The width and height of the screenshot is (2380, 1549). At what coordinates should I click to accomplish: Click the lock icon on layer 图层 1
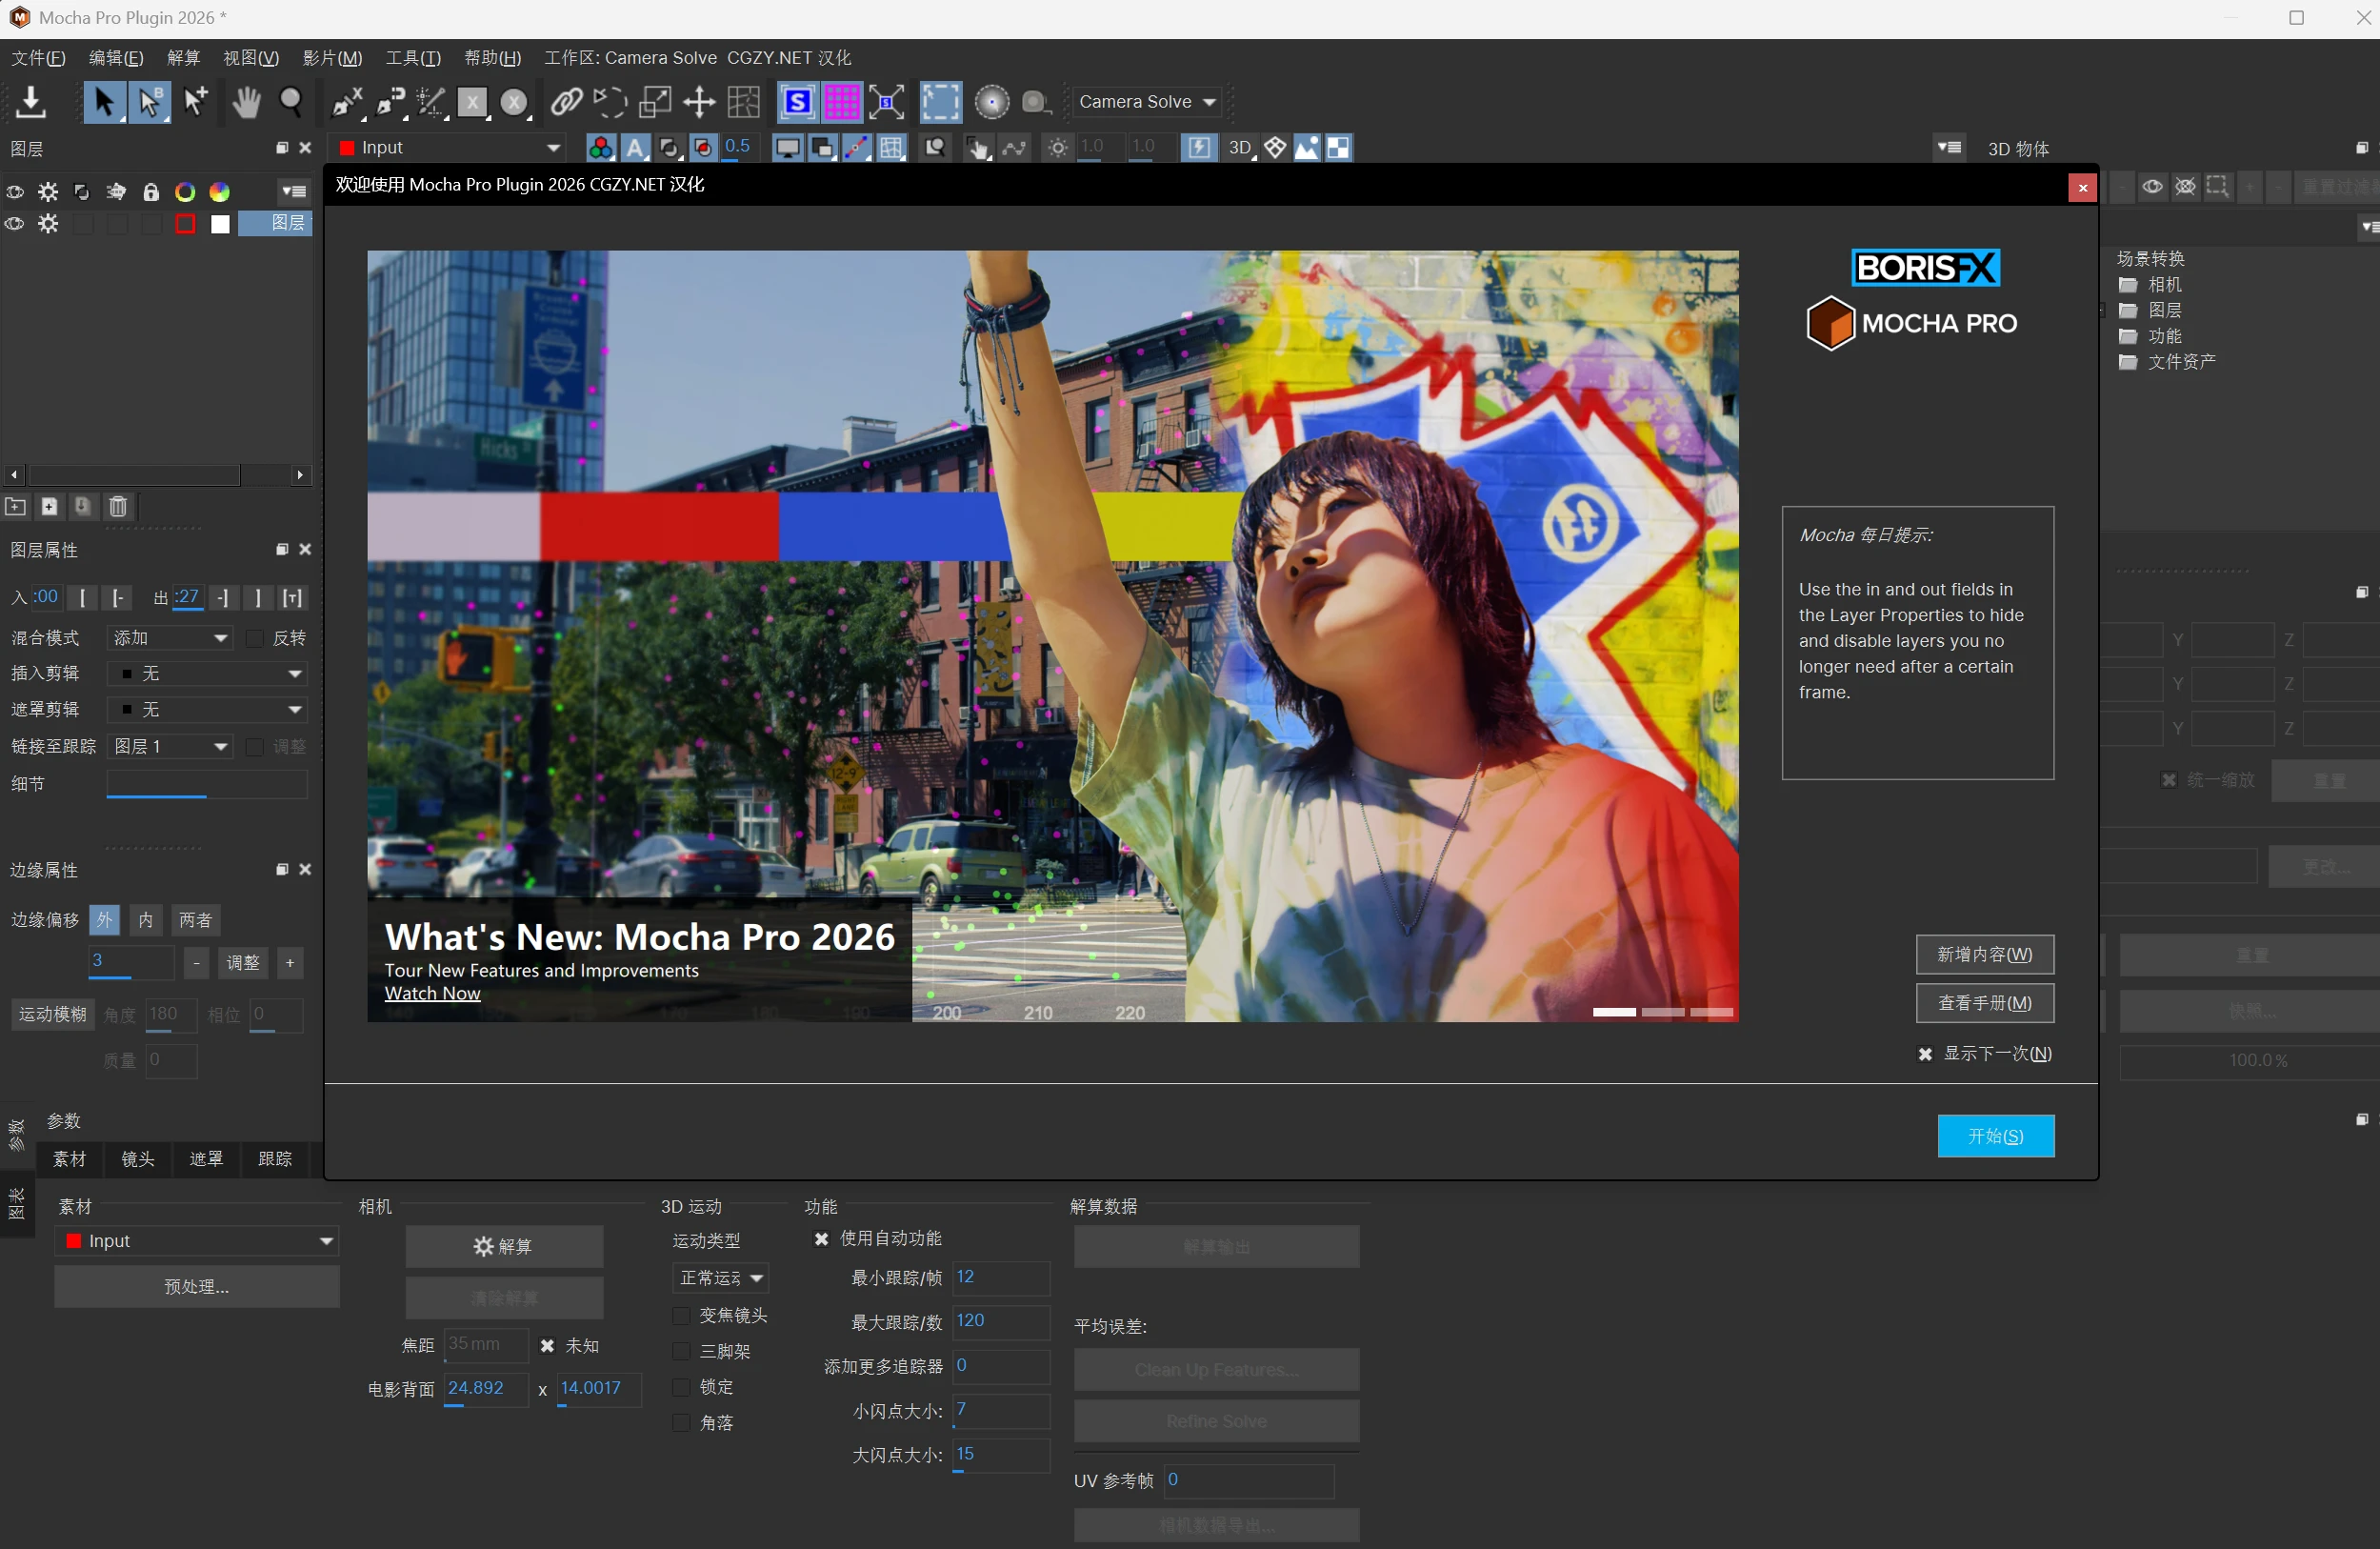(x=151, y=224)
